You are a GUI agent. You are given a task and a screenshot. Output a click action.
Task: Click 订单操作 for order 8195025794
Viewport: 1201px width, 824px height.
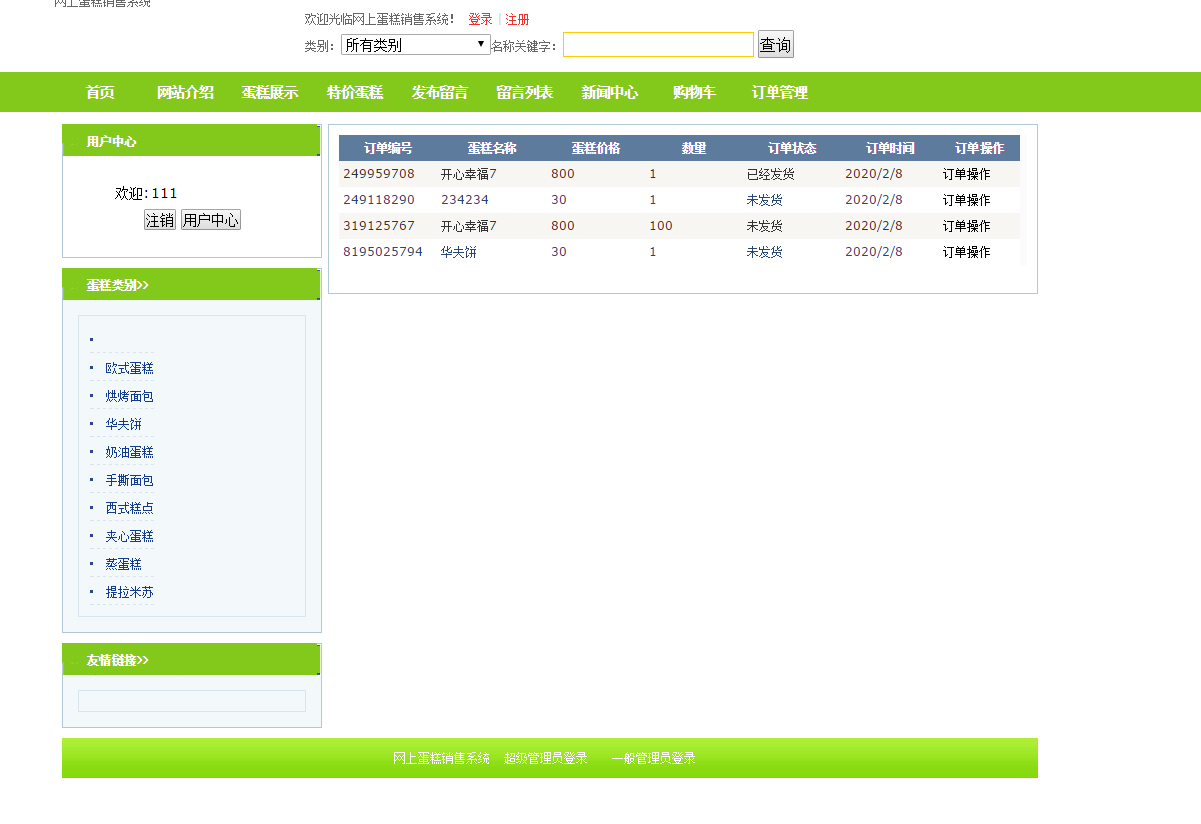tap(966, 252)
